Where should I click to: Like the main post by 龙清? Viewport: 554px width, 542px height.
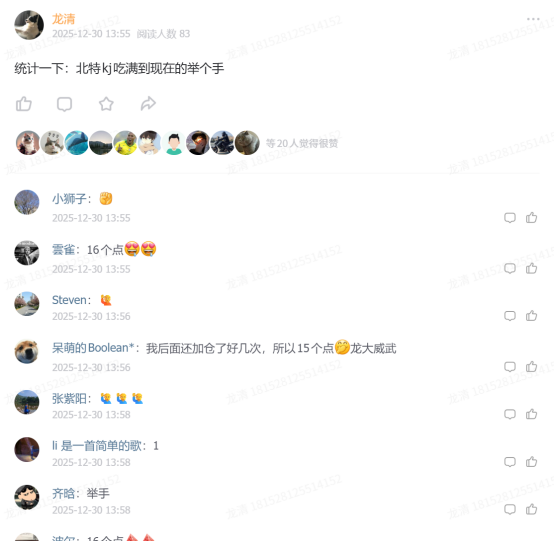[x=24, y=104]
